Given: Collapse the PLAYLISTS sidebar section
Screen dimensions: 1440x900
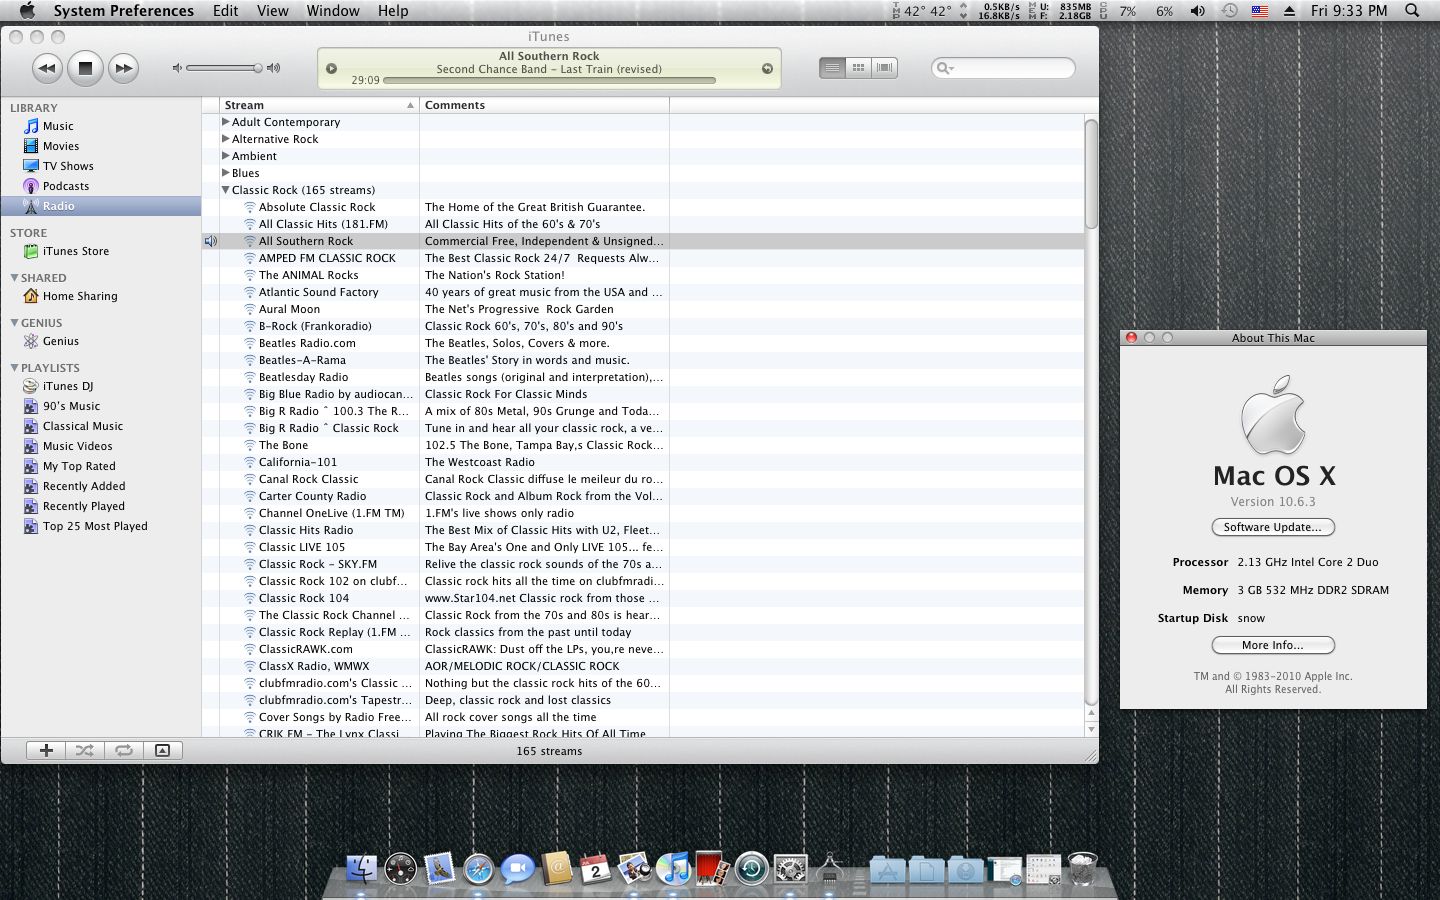Looking at the screenshot, I should tap(14, 368).
